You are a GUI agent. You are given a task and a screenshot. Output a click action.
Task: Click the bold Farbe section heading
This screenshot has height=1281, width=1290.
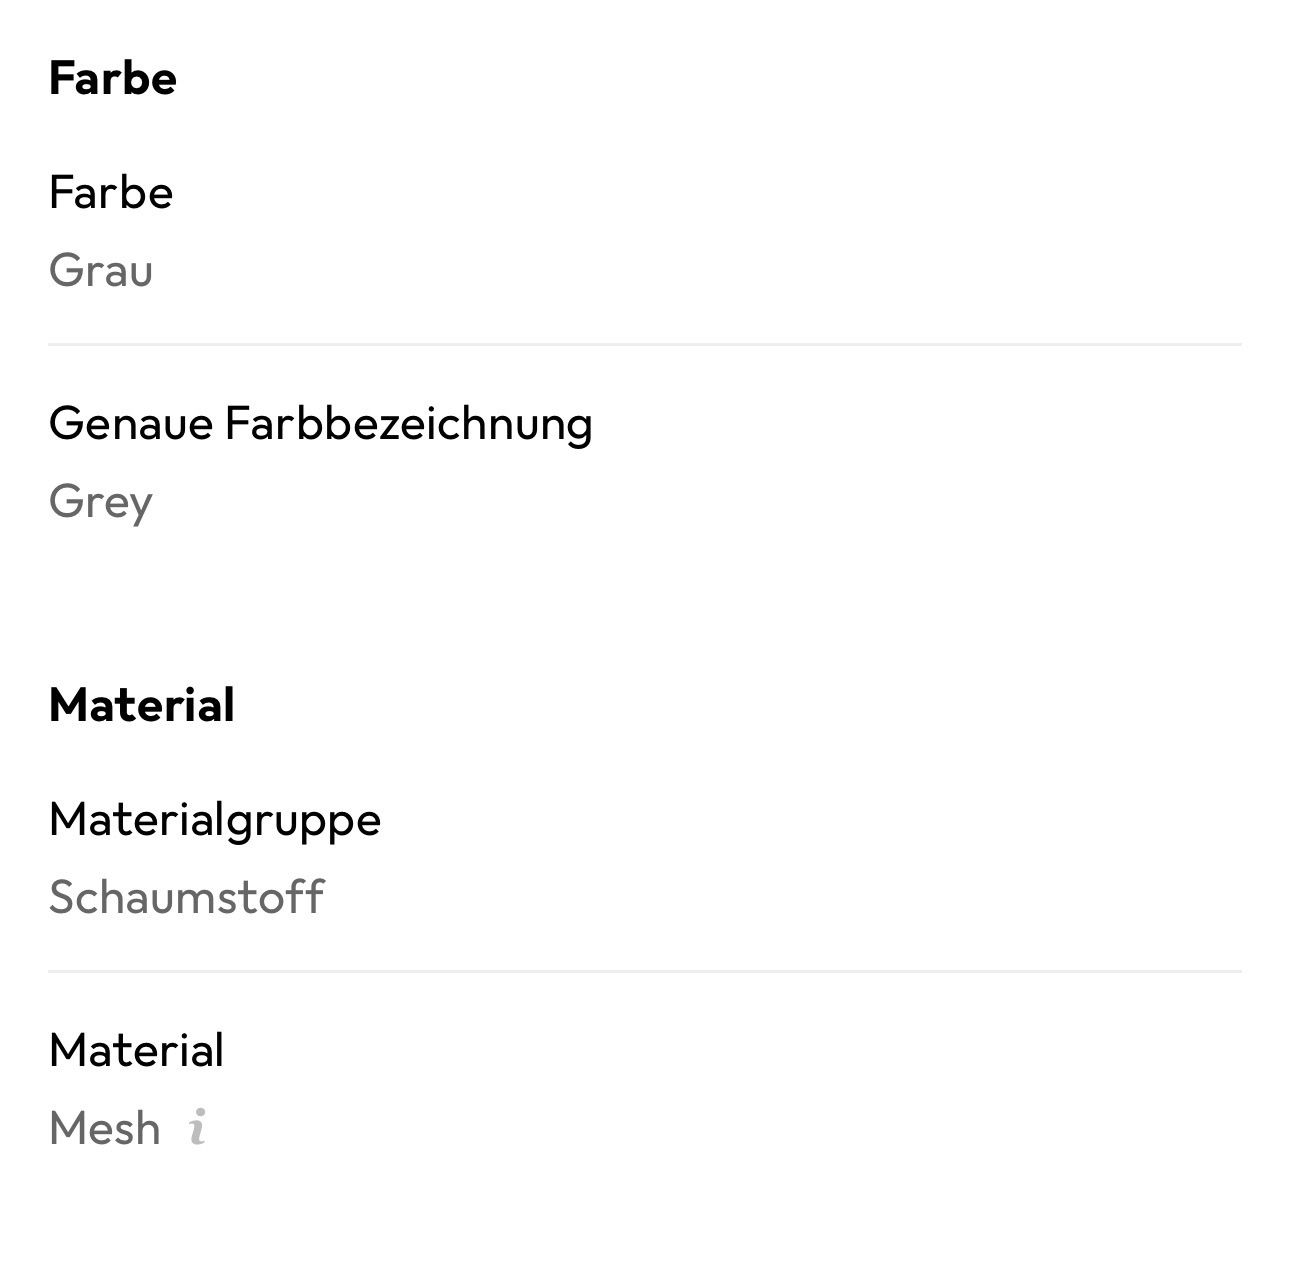pyautogui.click(x=113, y=78)
